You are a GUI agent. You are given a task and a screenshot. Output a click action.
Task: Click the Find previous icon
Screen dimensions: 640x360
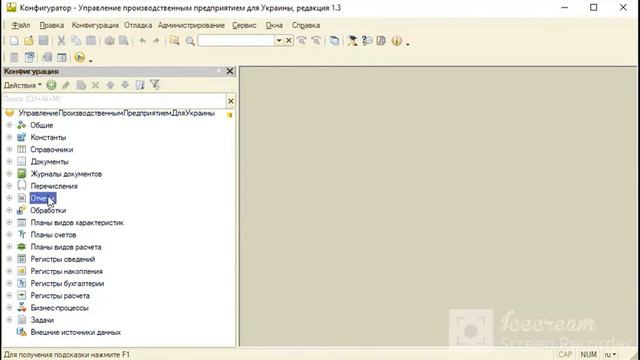click(x=316, y=41)
